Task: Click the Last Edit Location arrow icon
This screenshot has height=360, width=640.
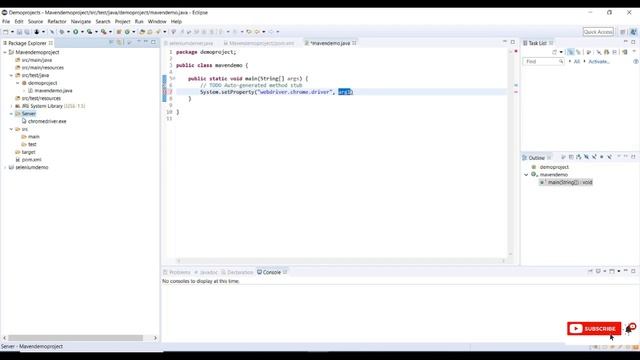Action: click(x=249, y=32)
